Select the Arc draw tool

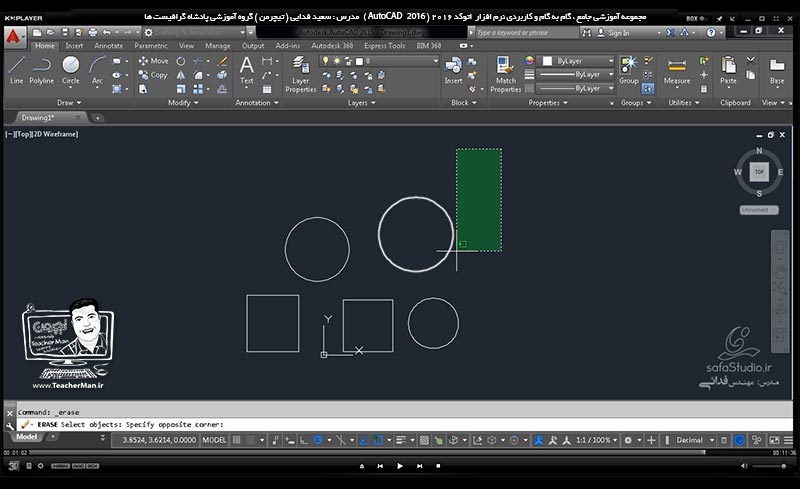coord(97,70)
